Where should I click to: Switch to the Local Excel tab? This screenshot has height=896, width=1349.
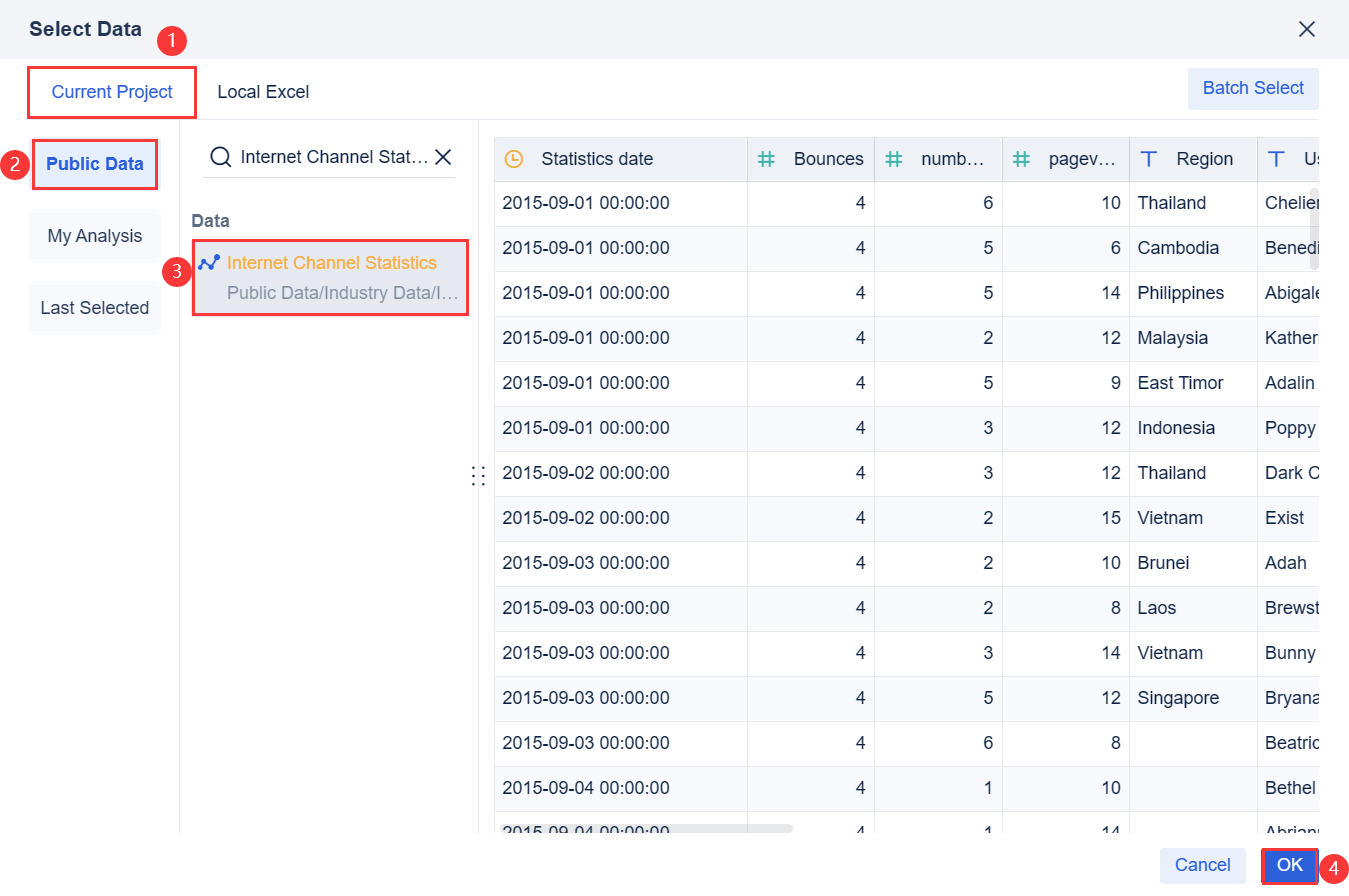[263, 92]
